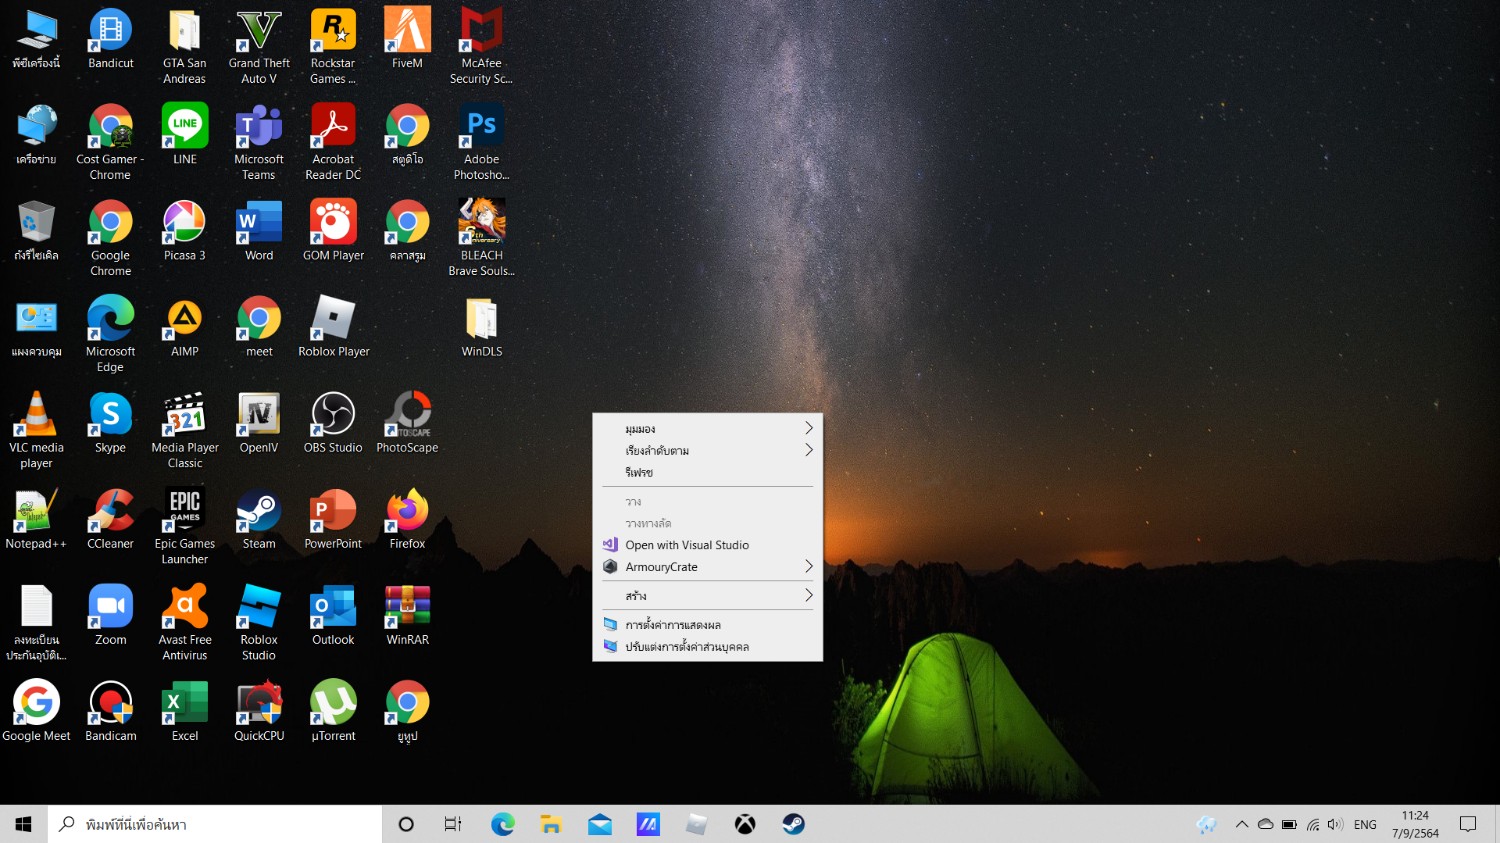This screenshot has height=843, width=1500.
Task: Open the µTorrent desktop icon
Action: click(x=333, y=711)
